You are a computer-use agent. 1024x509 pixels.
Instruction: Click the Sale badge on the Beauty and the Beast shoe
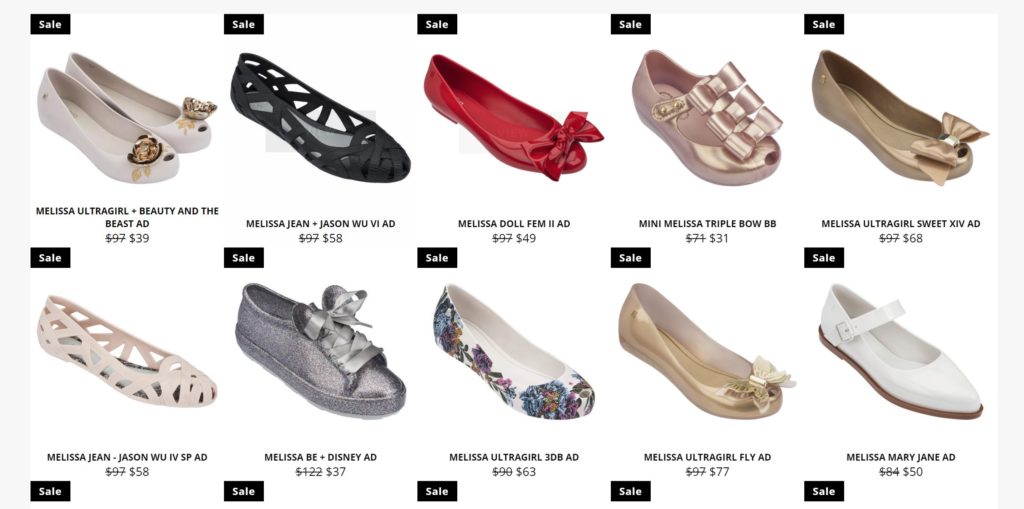[50, 24]
